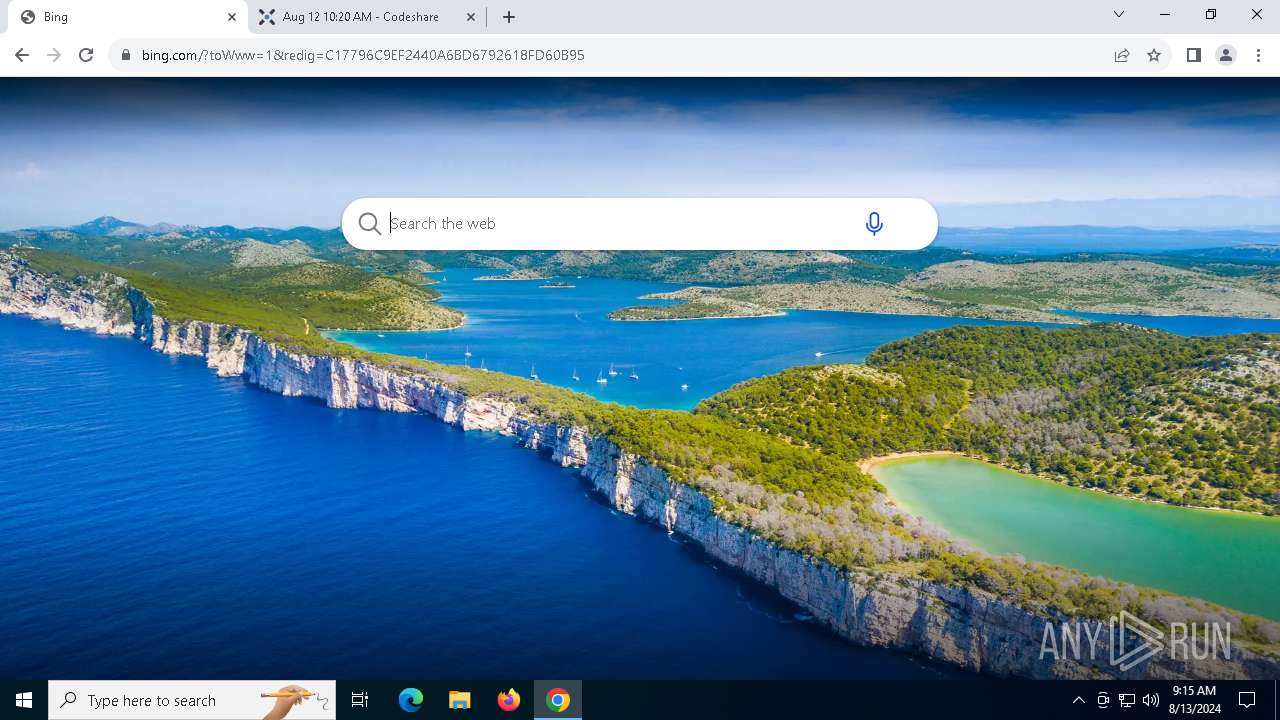Bookmark this page with star
Screen dimensions: 1280x720
pyautogui.click(x=1154, y=55)
